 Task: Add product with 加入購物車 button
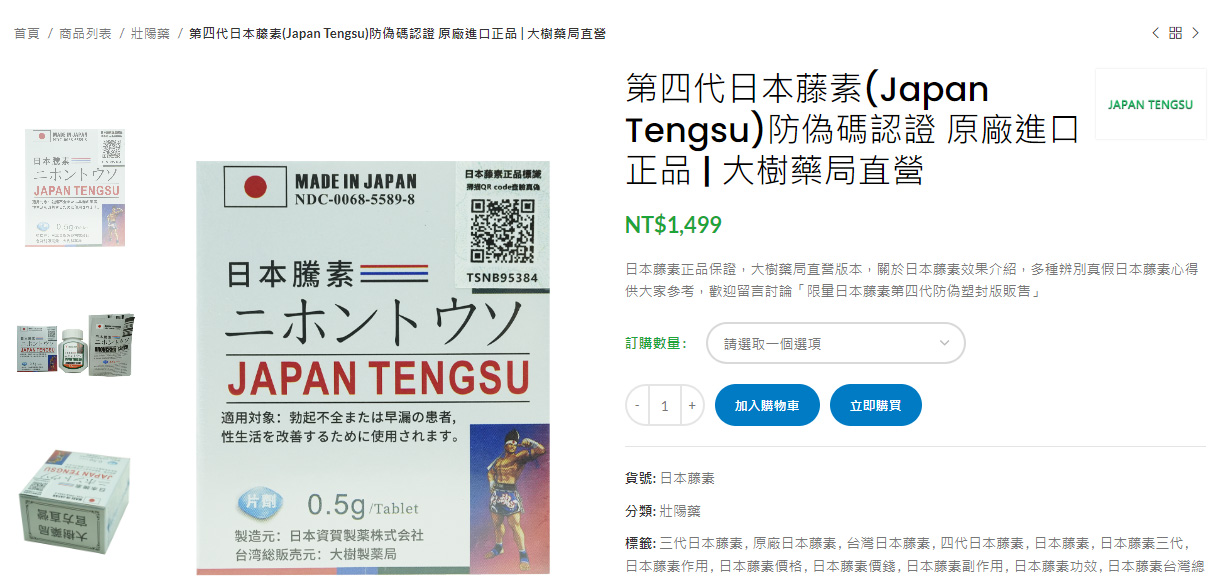[767, 406]
